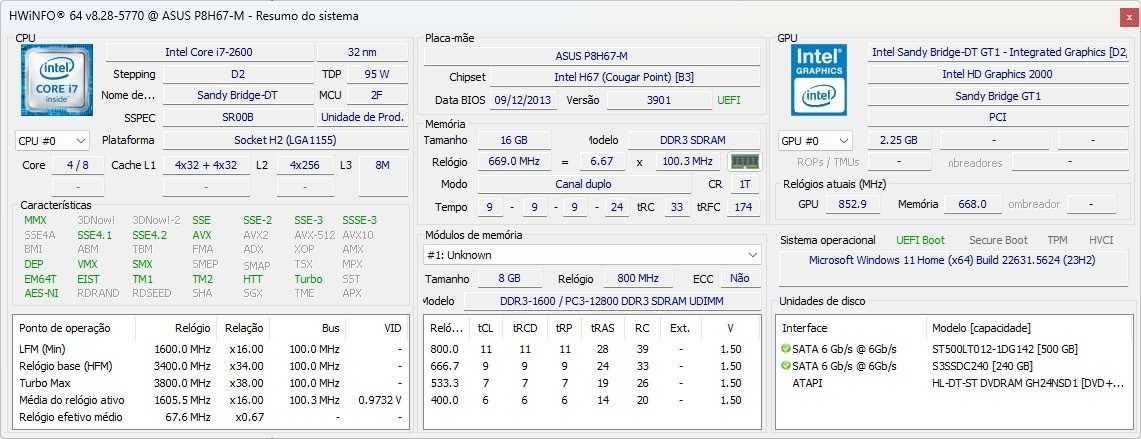Click the 669.0 MHz memory clock value
Image resolution: width=1141 pixels, height=439 pixels.
514,162
